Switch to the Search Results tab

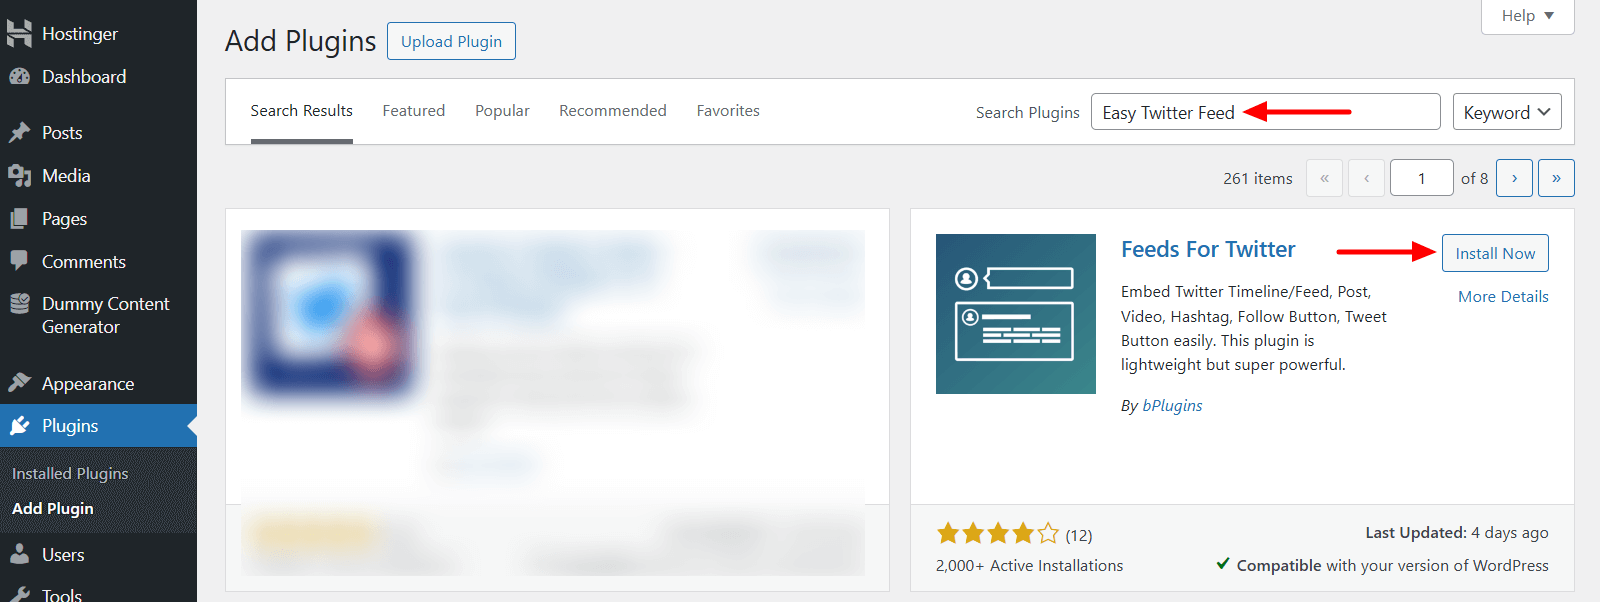[301, 111]
